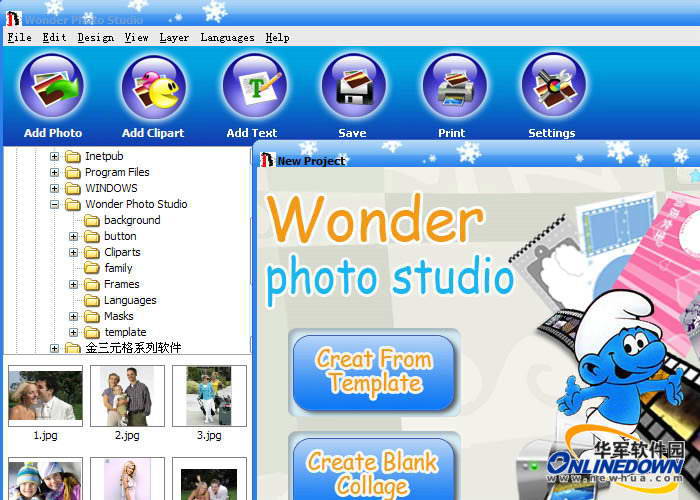Image resolution: width=700 pixels, height=500 pixels.
Task: Select the Add Text tool icon
Action: [x=255, y=86]
